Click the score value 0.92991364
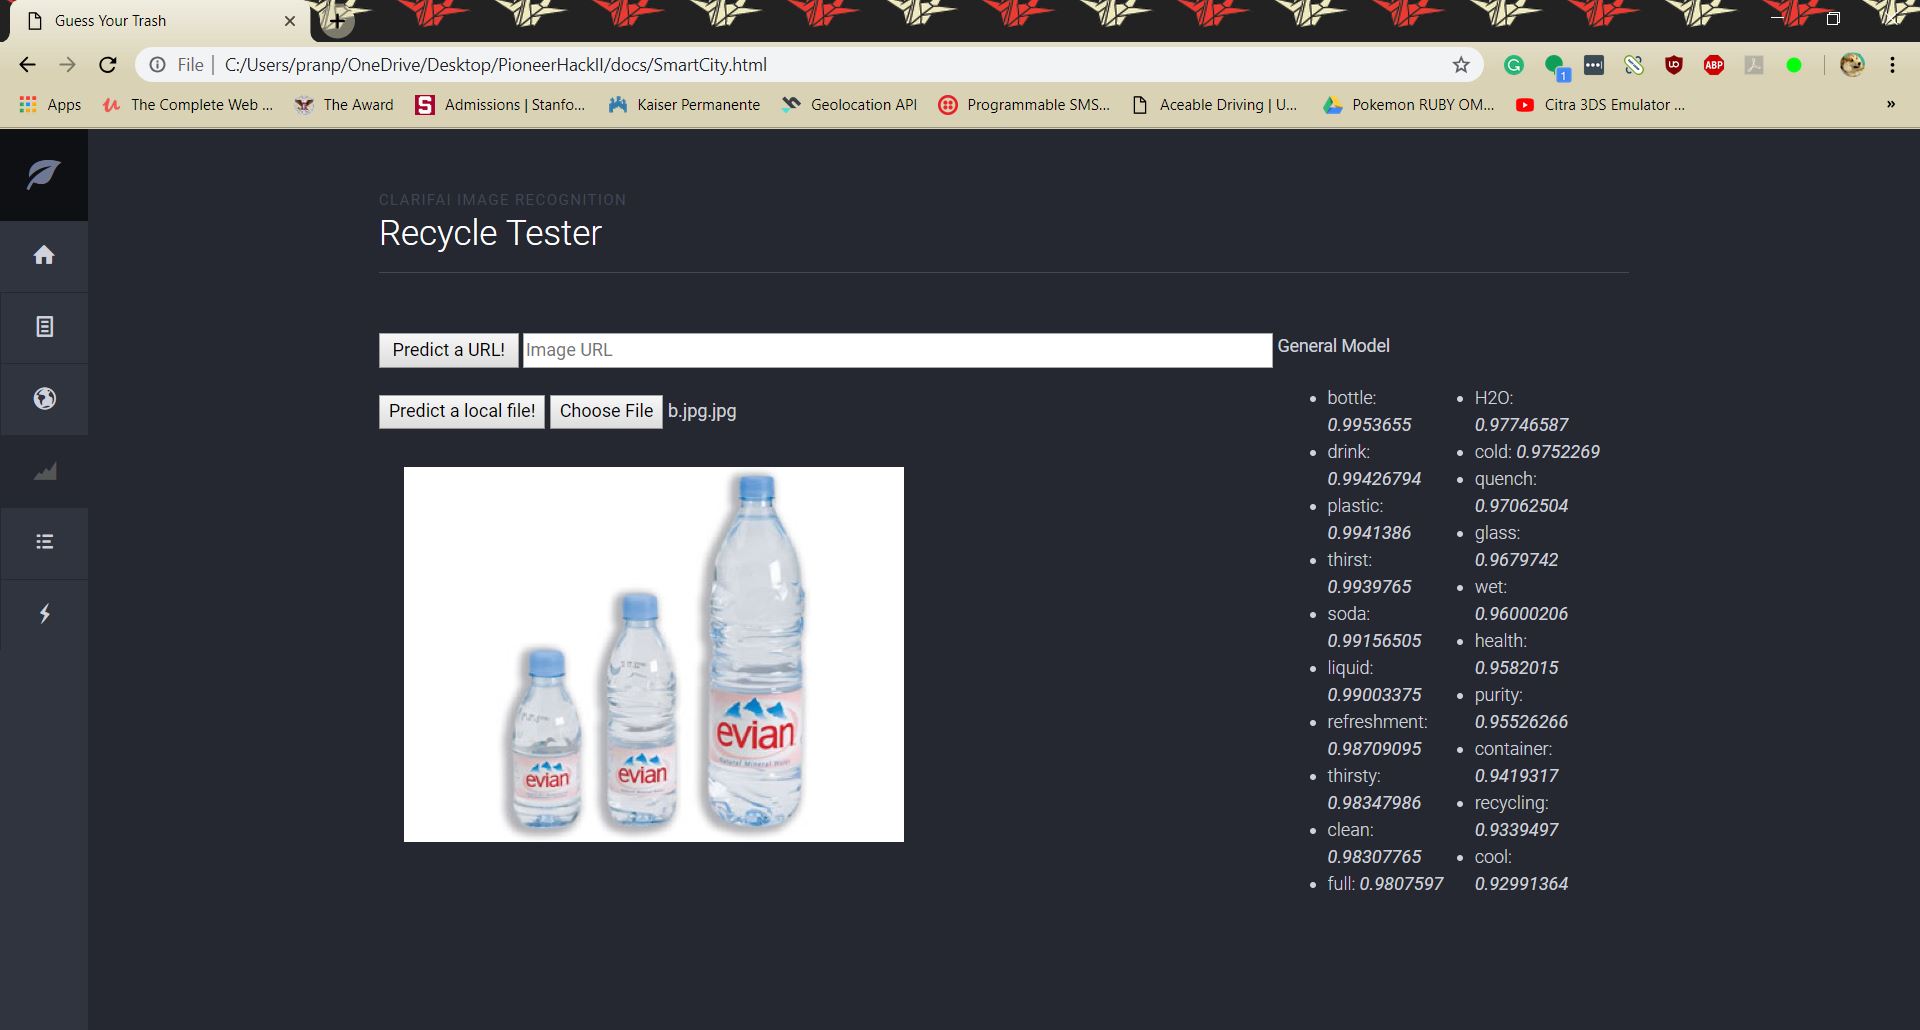The width and height of the screenshot is (1920, 1030). click(1521, 884)
